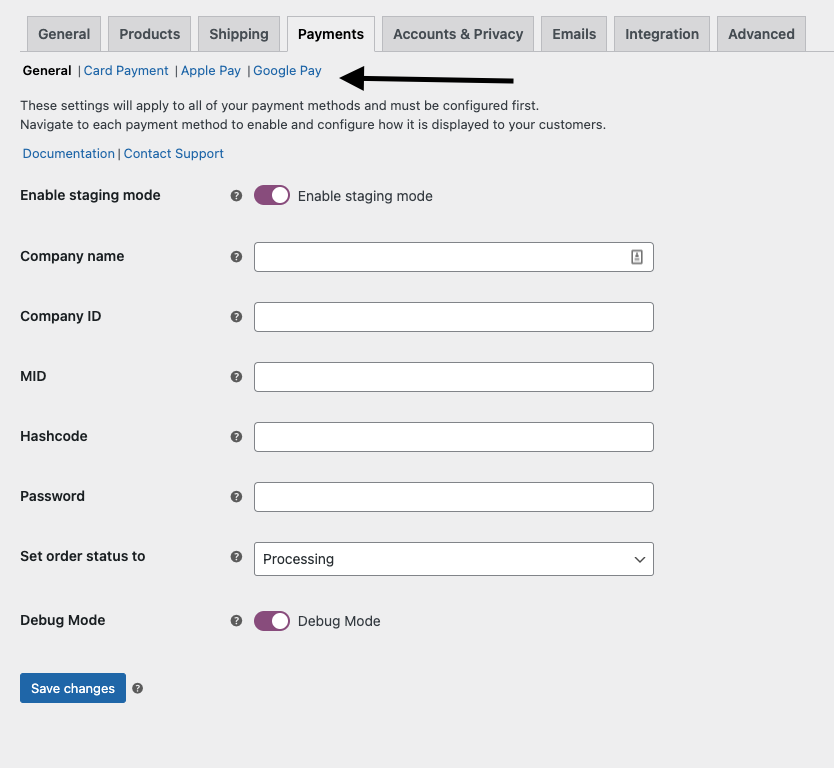Click help icon beside Enable staging mode

[236, 196]
